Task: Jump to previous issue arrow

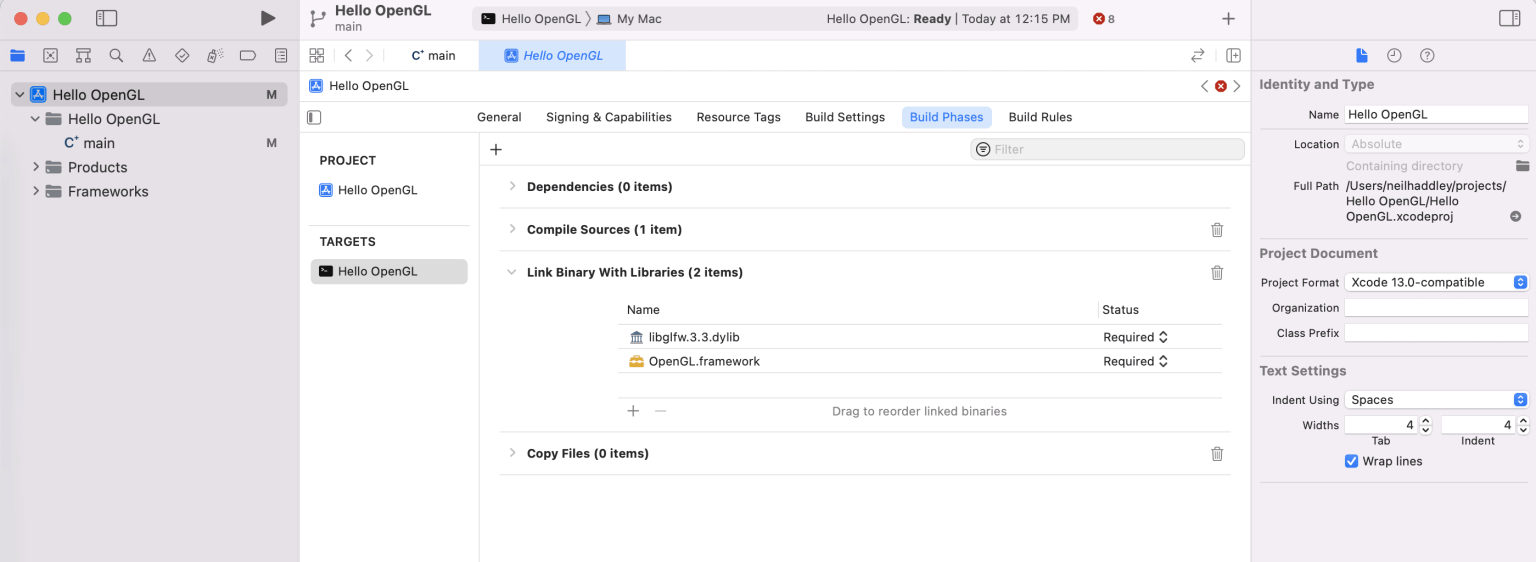Action: [1204, 86]
